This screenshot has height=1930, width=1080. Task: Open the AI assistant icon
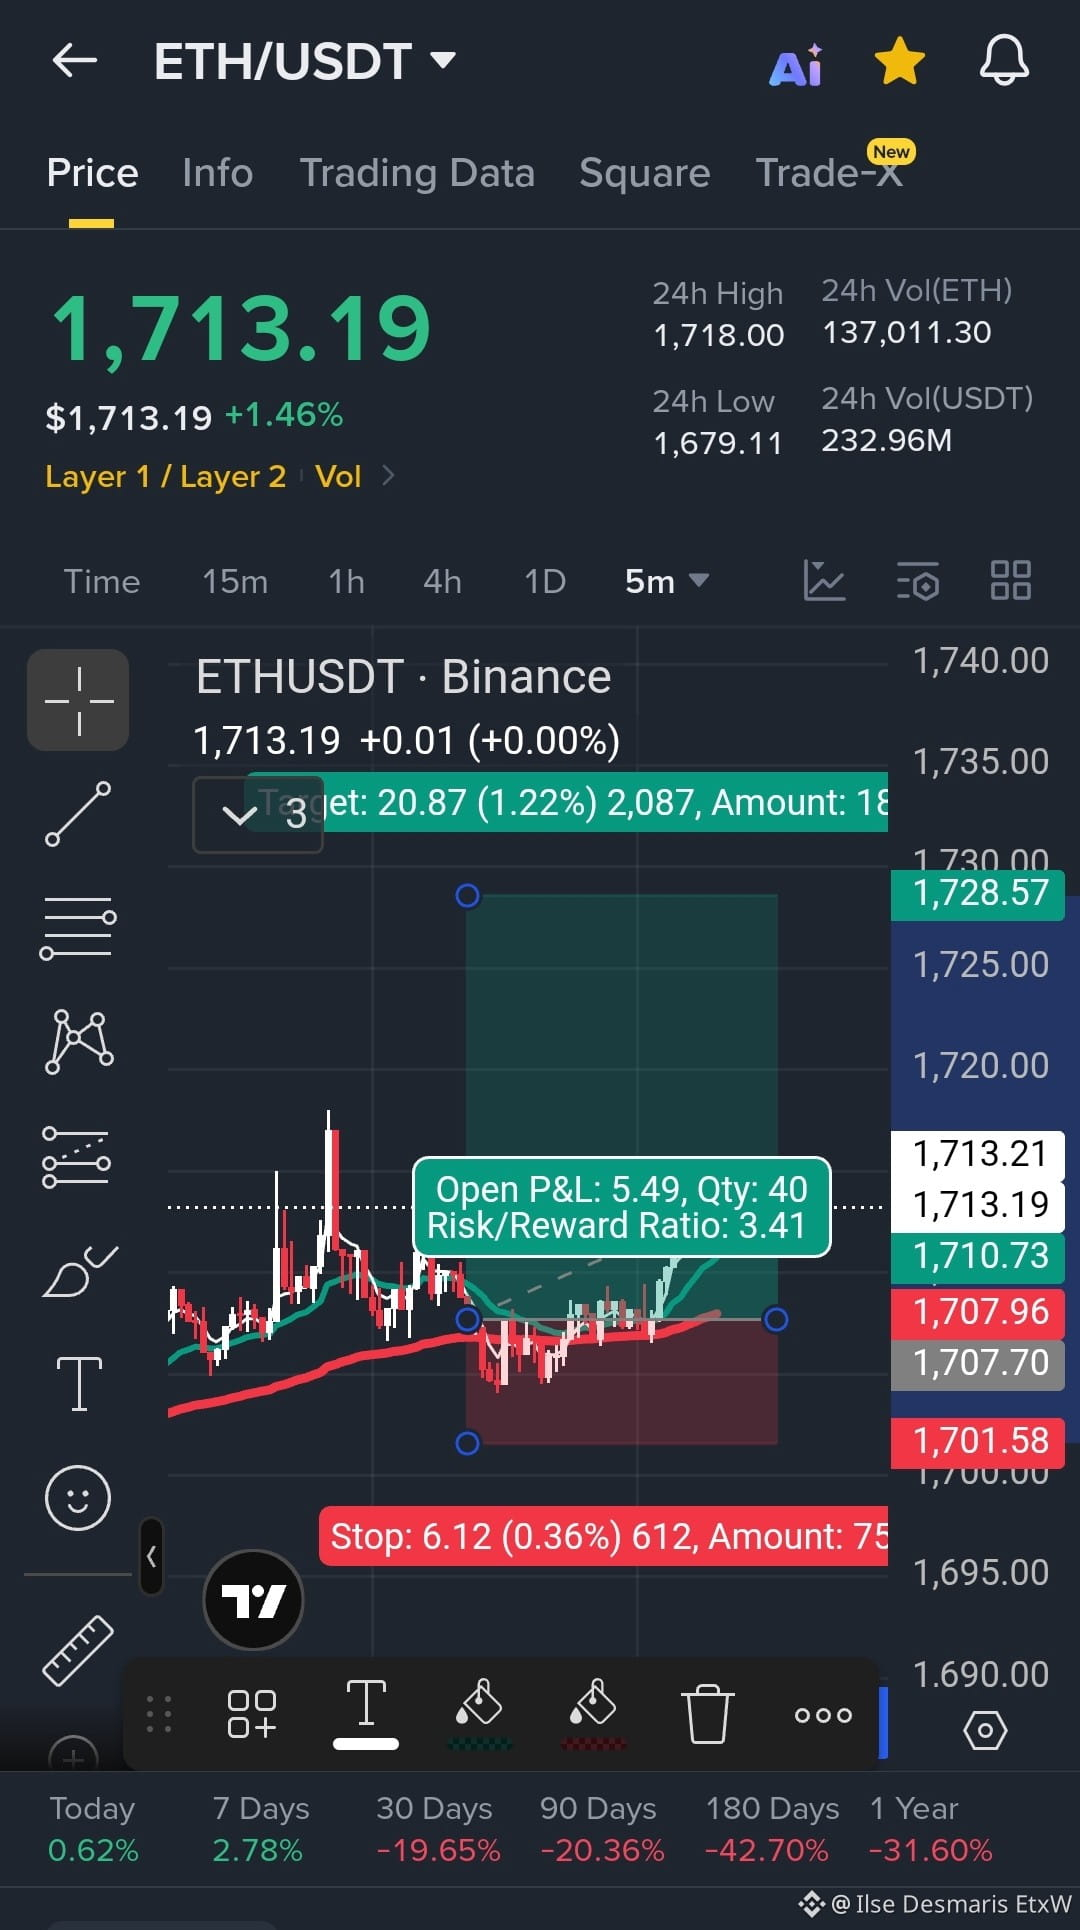coord(797,65)
